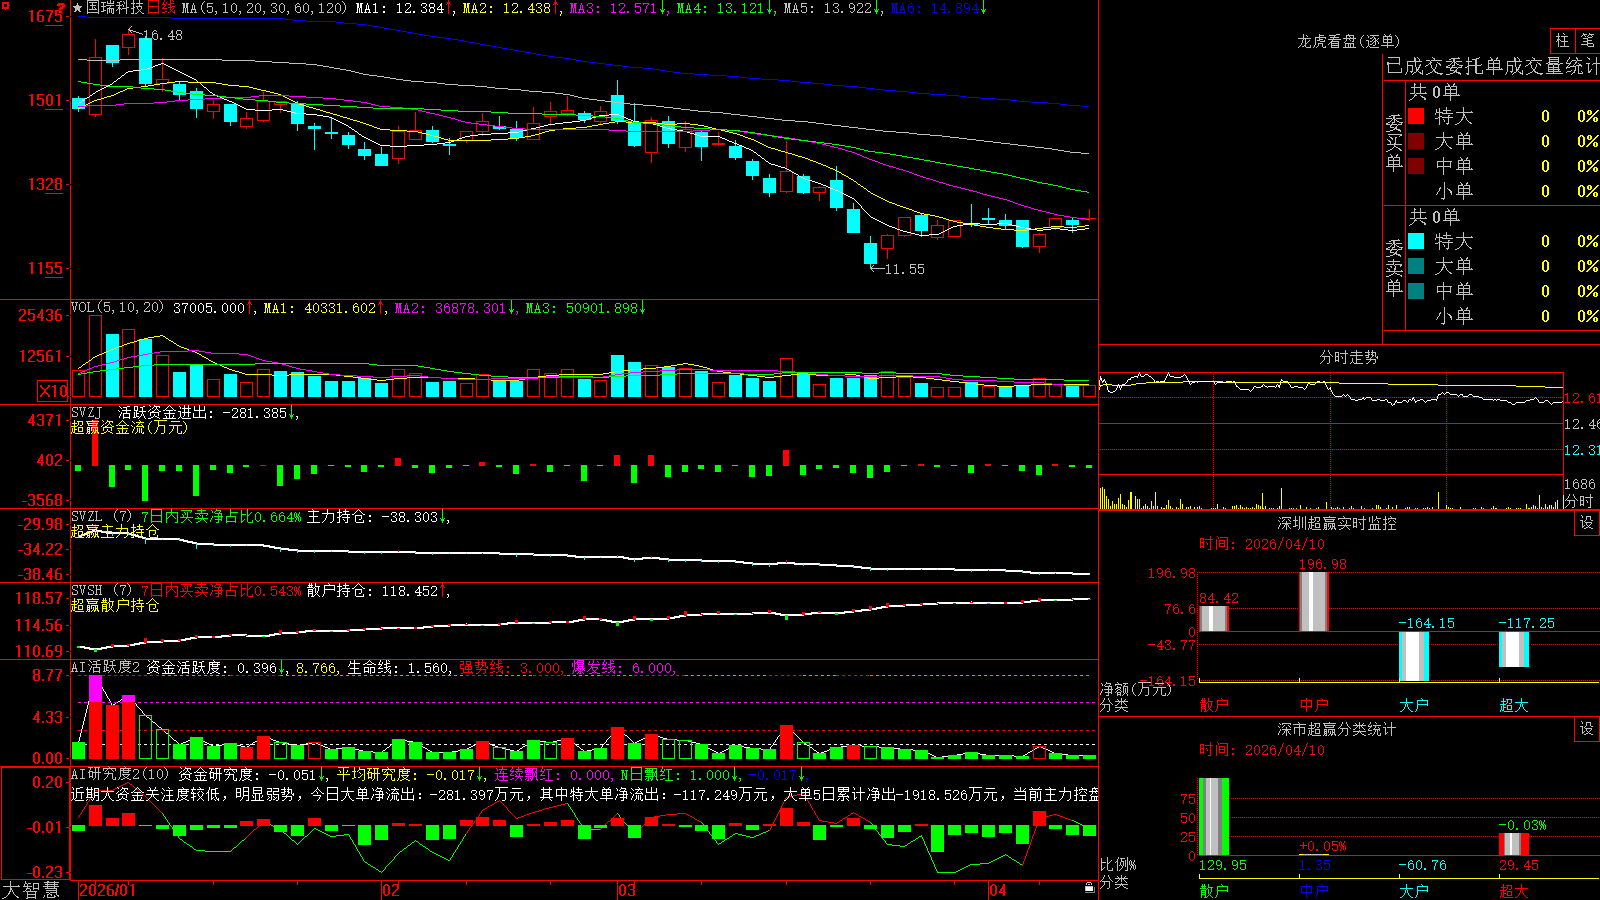
Task: Click the 散户持仓: 118.452 value
Action: (x=372, y=591)
